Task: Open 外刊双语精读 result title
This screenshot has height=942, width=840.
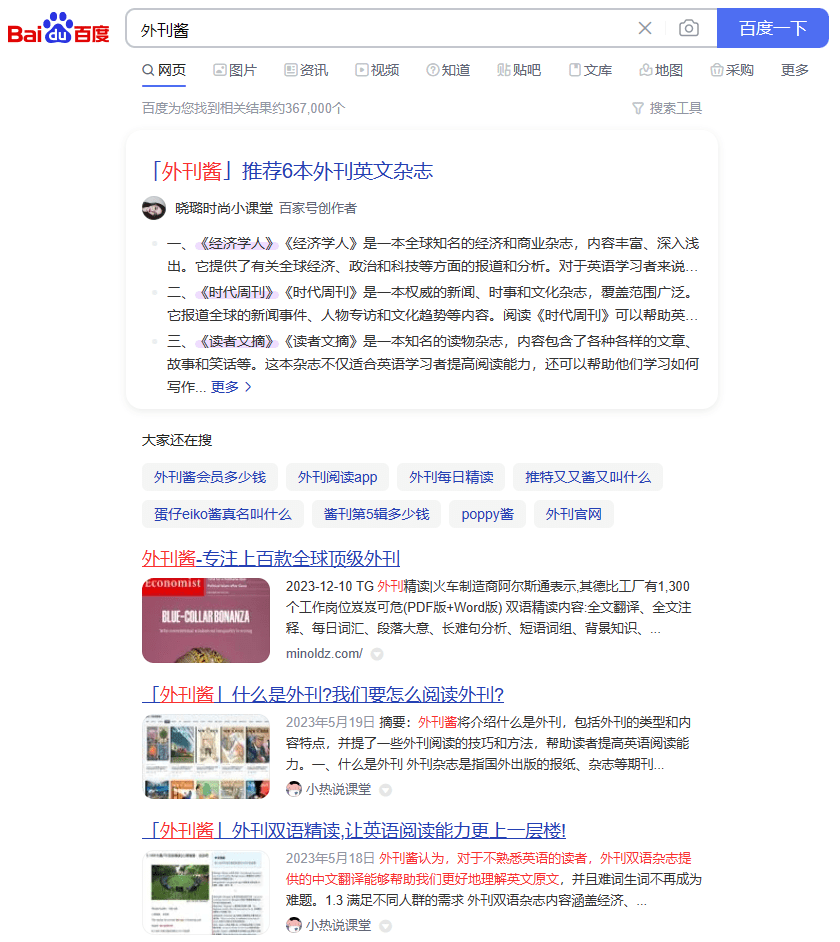Action: pos(354,831)
